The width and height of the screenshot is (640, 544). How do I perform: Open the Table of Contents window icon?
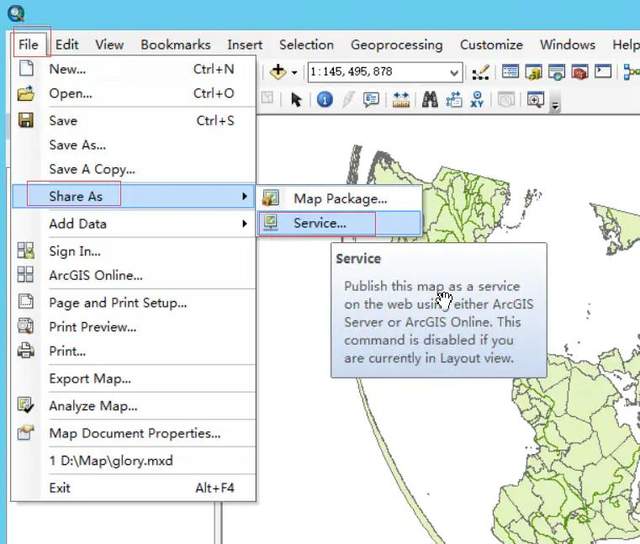[x=510, y=72]
